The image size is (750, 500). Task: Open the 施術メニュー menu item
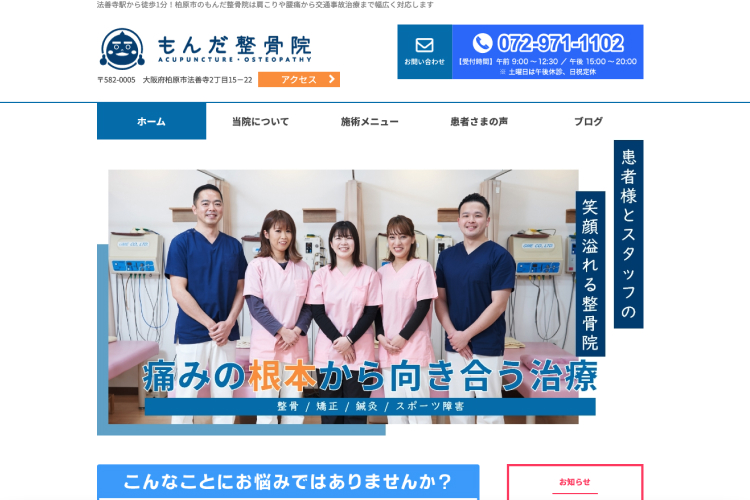369,121
